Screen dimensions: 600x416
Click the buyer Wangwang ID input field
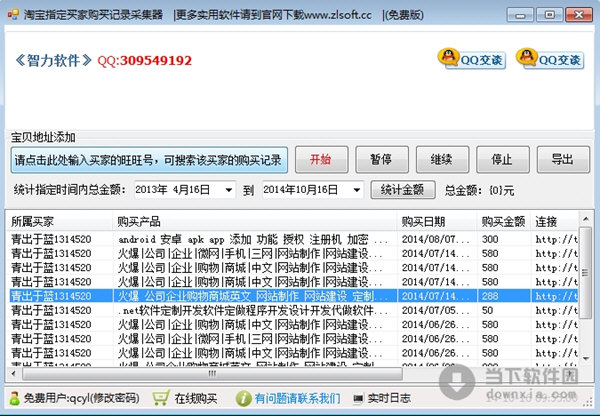pyautogui.click(x=149, y=160)
